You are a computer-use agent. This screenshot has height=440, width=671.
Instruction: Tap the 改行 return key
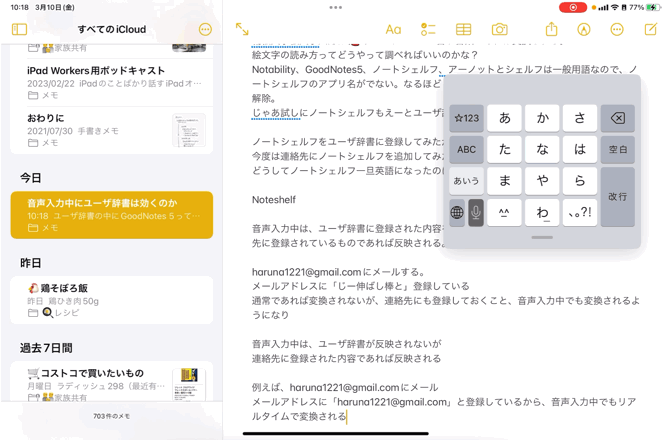tap(618, 196)
